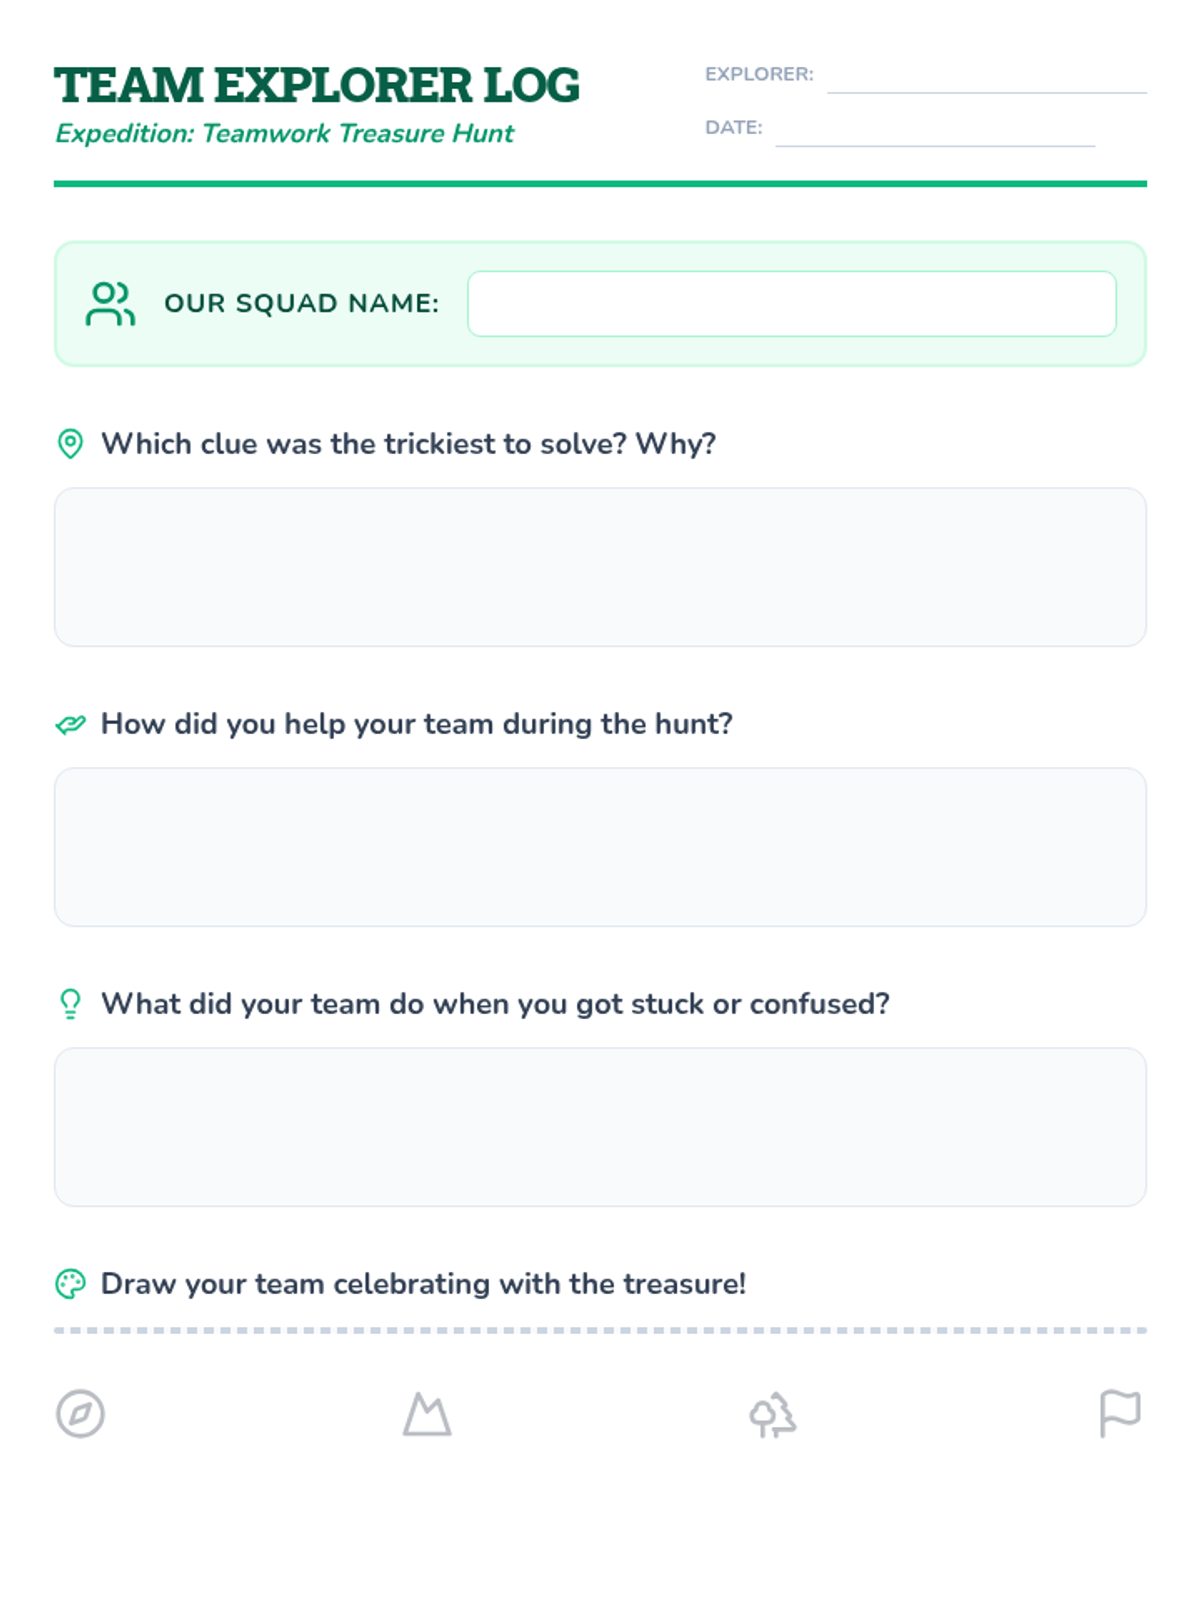Click the compass icon in the footer

click(80, 1414)
